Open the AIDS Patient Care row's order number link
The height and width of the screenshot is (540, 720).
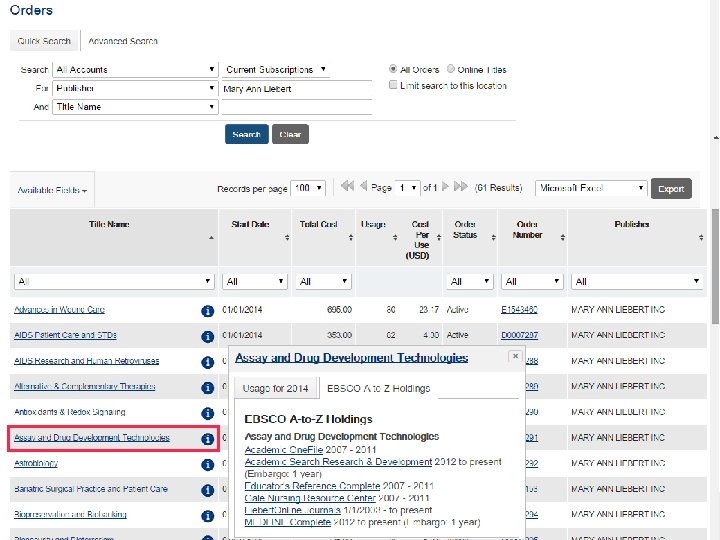[x=519, y=335]
